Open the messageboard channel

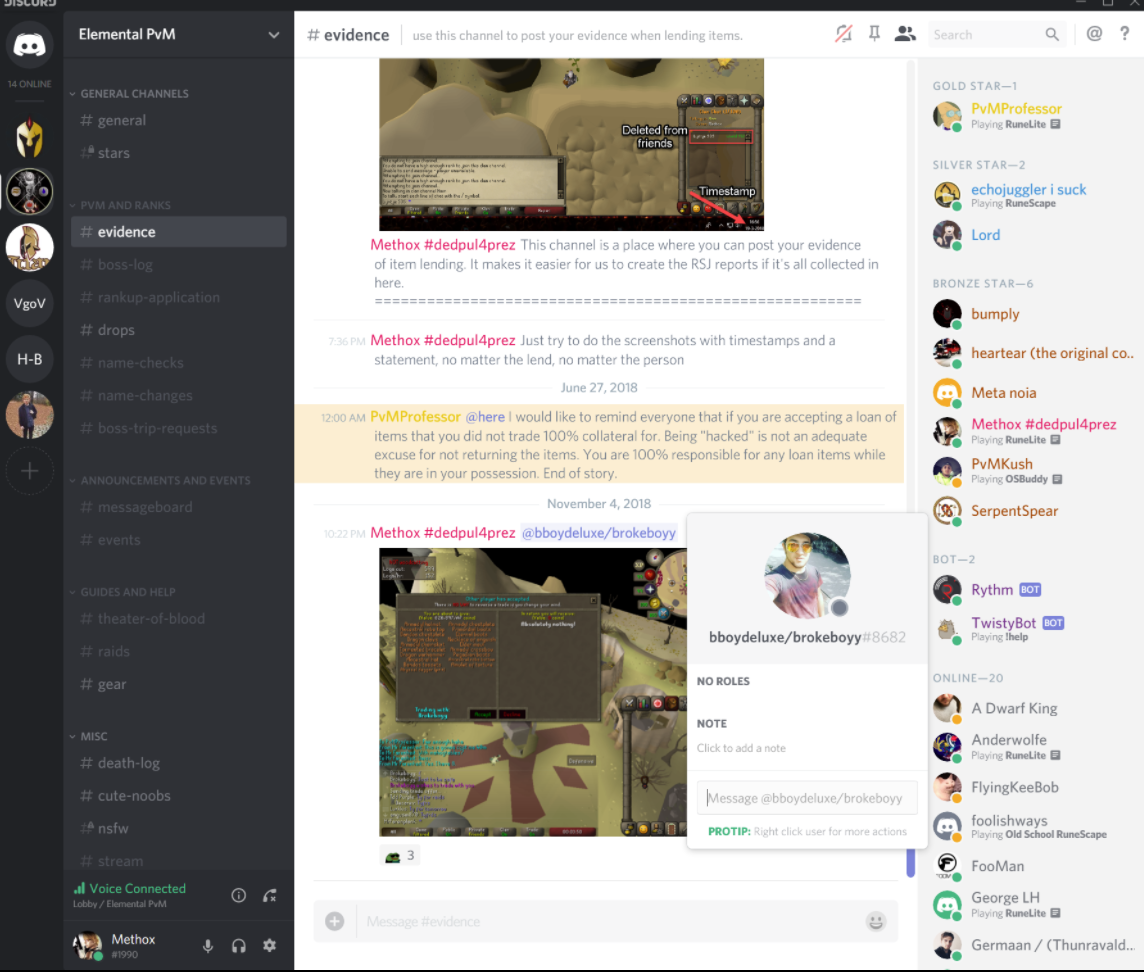coord(179,507)
